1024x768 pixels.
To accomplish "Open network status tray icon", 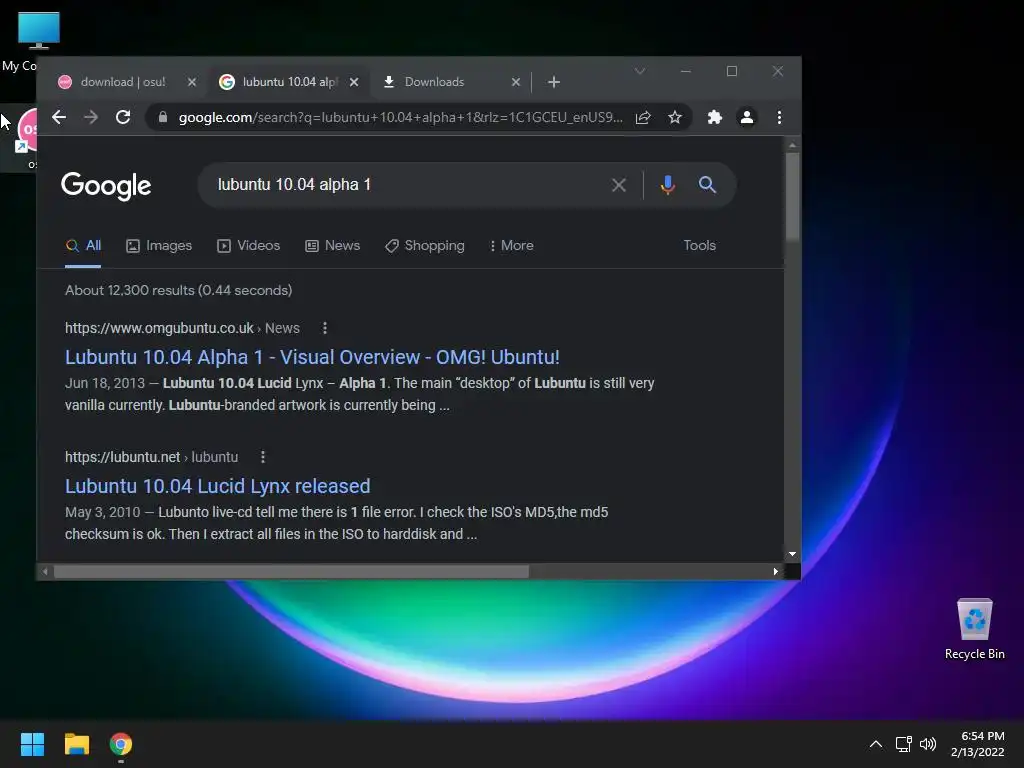I will pyautogui.click(x=904, y=744).
